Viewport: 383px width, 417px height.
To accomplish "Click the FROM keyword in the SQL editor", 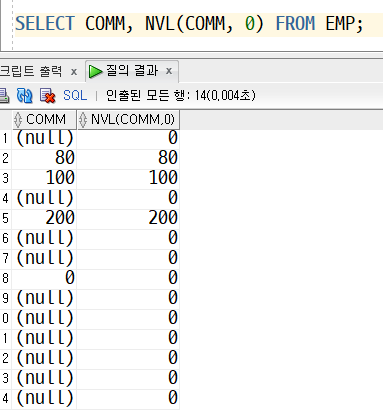I will point(295,24).
